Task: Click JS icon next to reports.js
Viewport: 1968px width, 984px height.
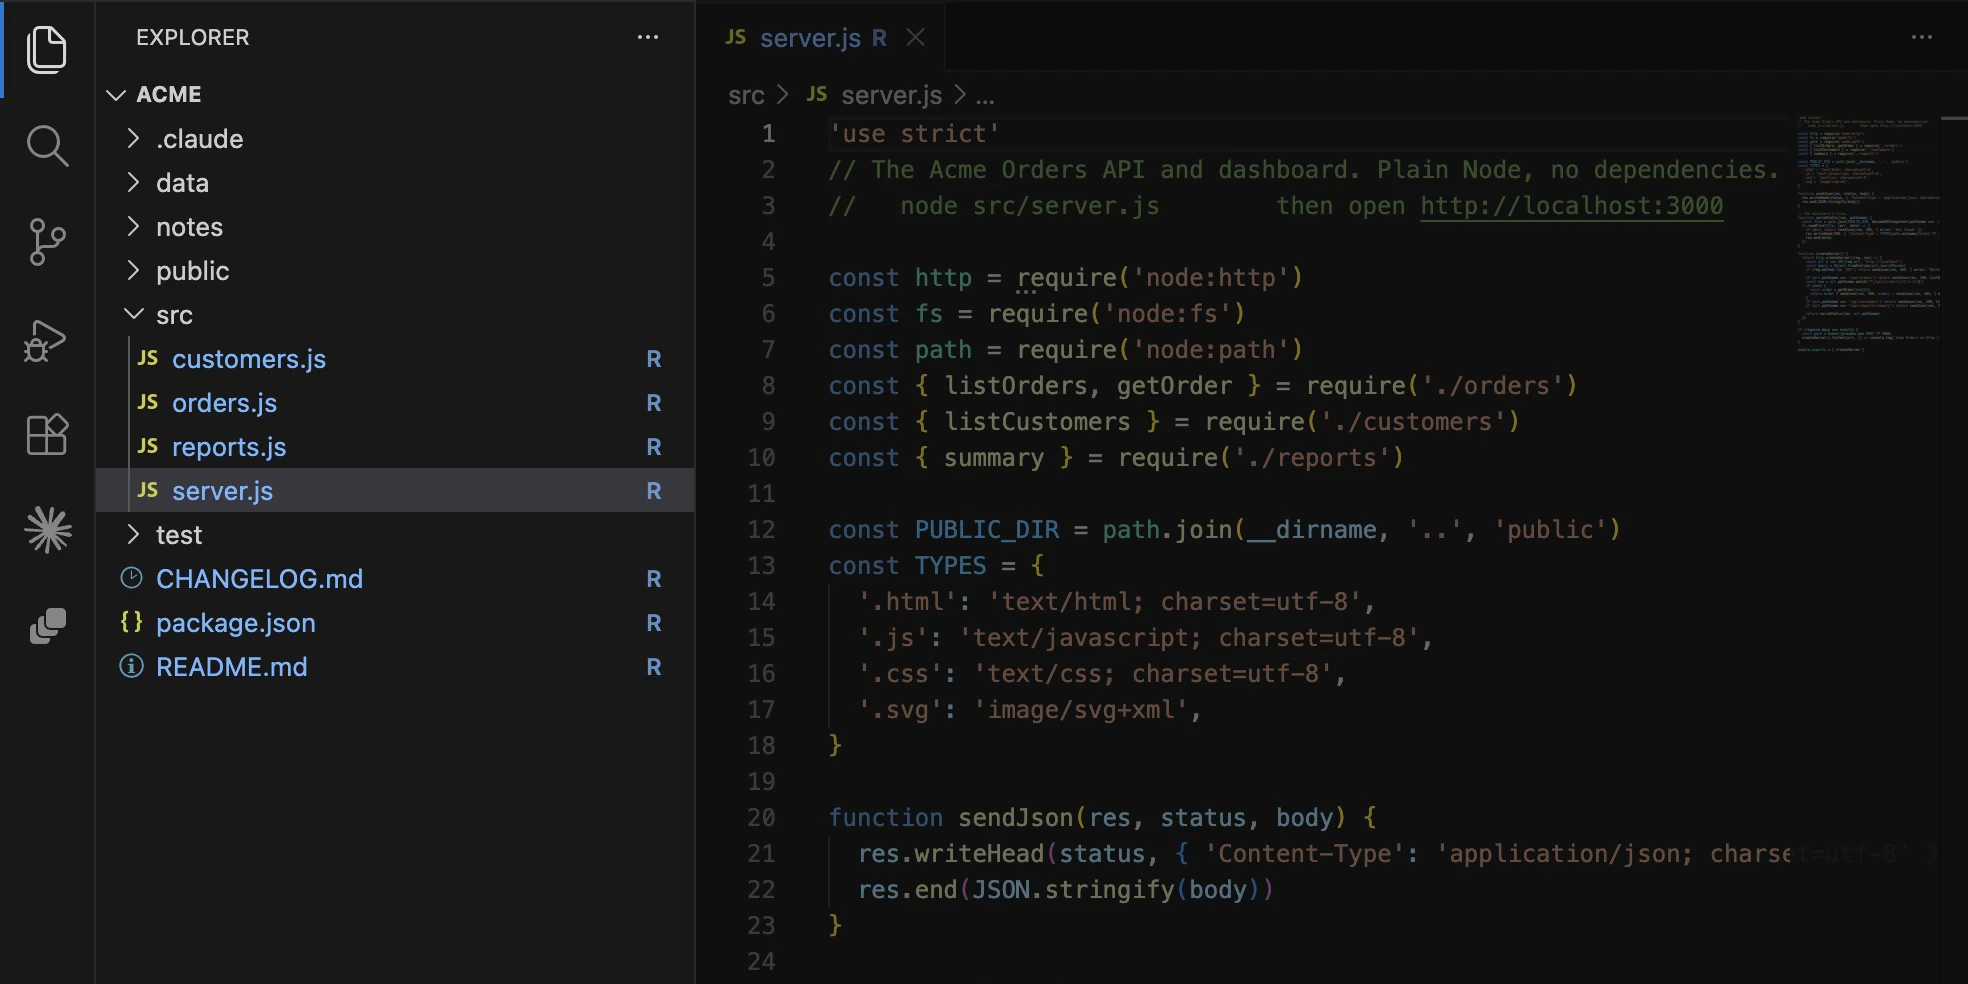Action: tap(148, 446)
